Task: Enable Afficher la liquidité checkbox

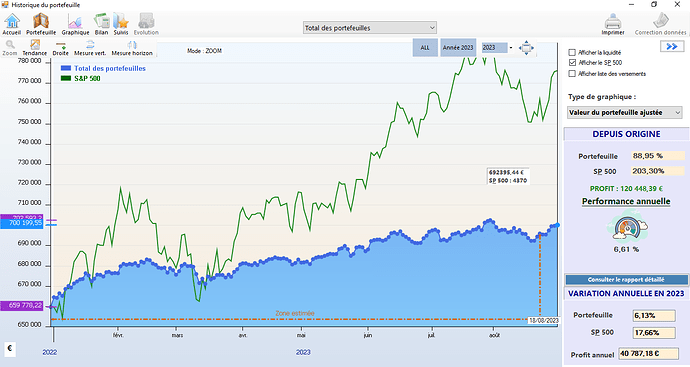Action: coord(572,52)
